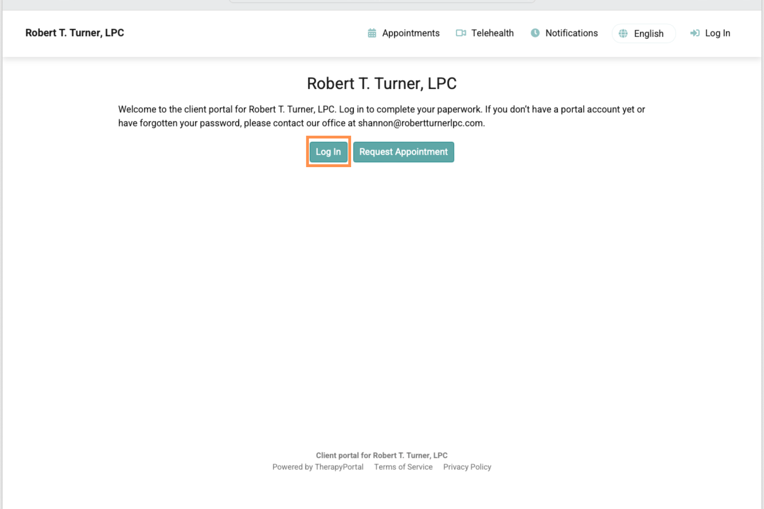This screenshot has height=509, width=764.
Task: Click the teal Log In button
Action: coord(328,152)
